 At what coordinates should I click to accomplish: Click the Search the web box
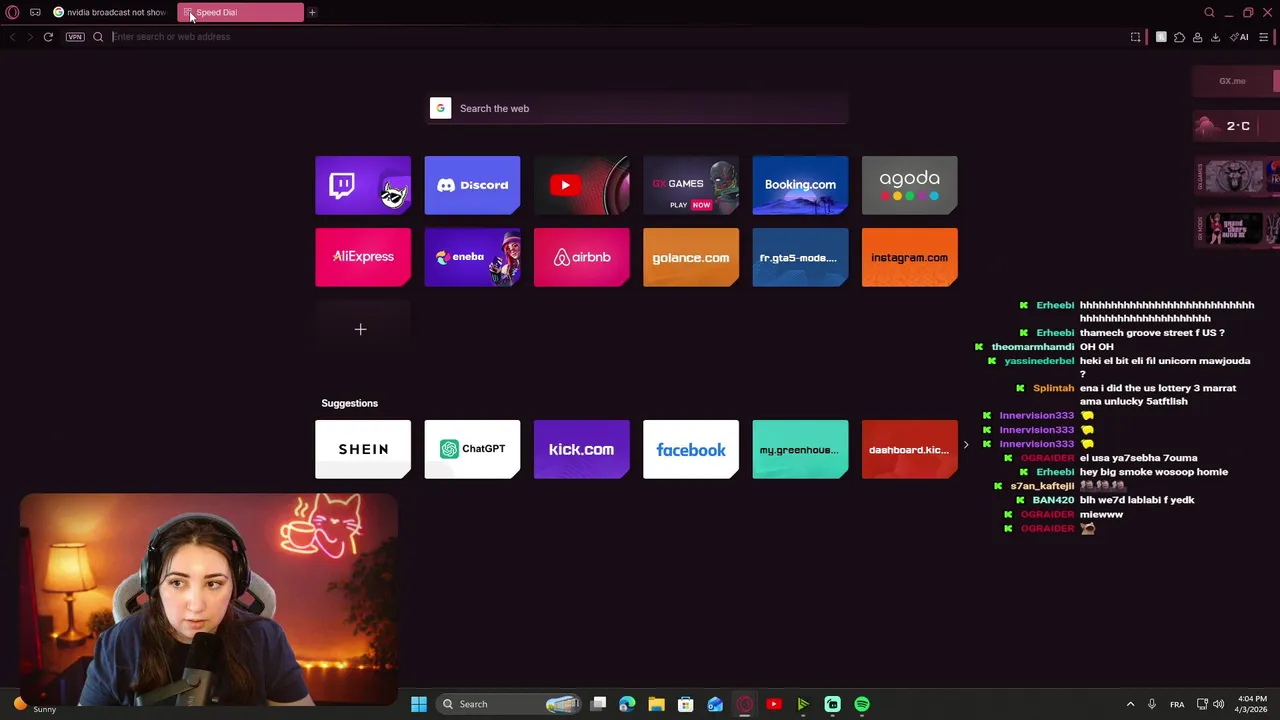(638, 108)
